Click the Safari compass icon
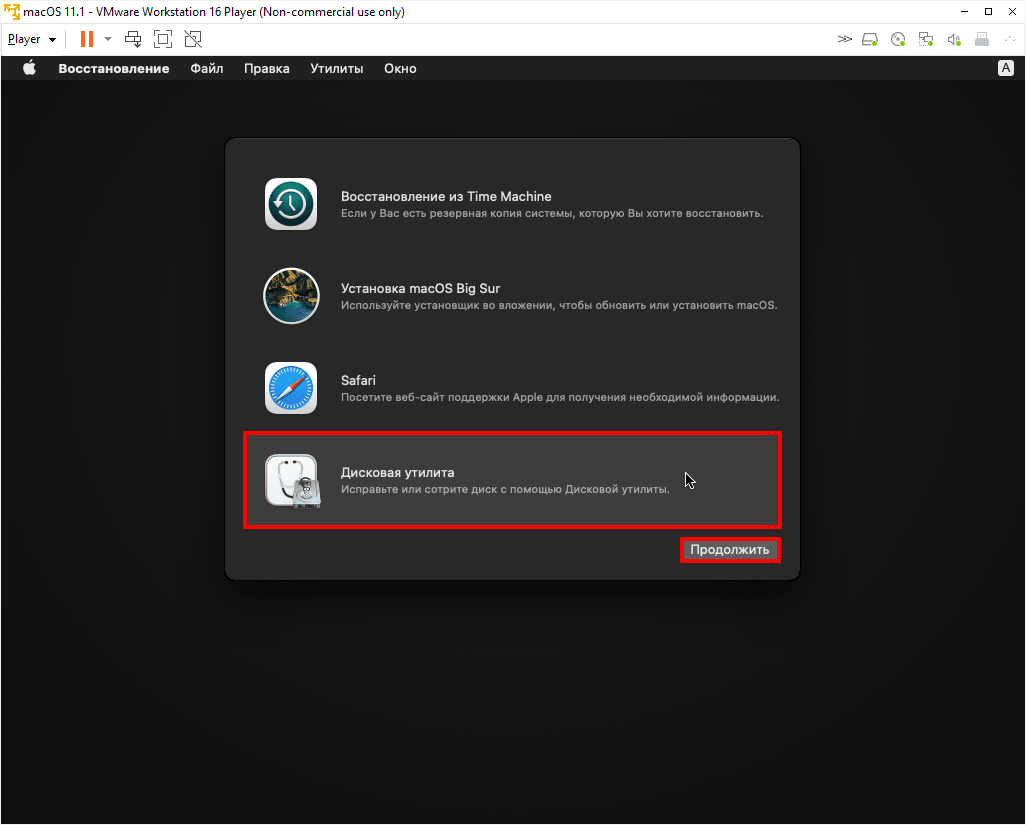The height and width of the screenshot is (825, 1026). pyautogui.click(x=291, y=388)
